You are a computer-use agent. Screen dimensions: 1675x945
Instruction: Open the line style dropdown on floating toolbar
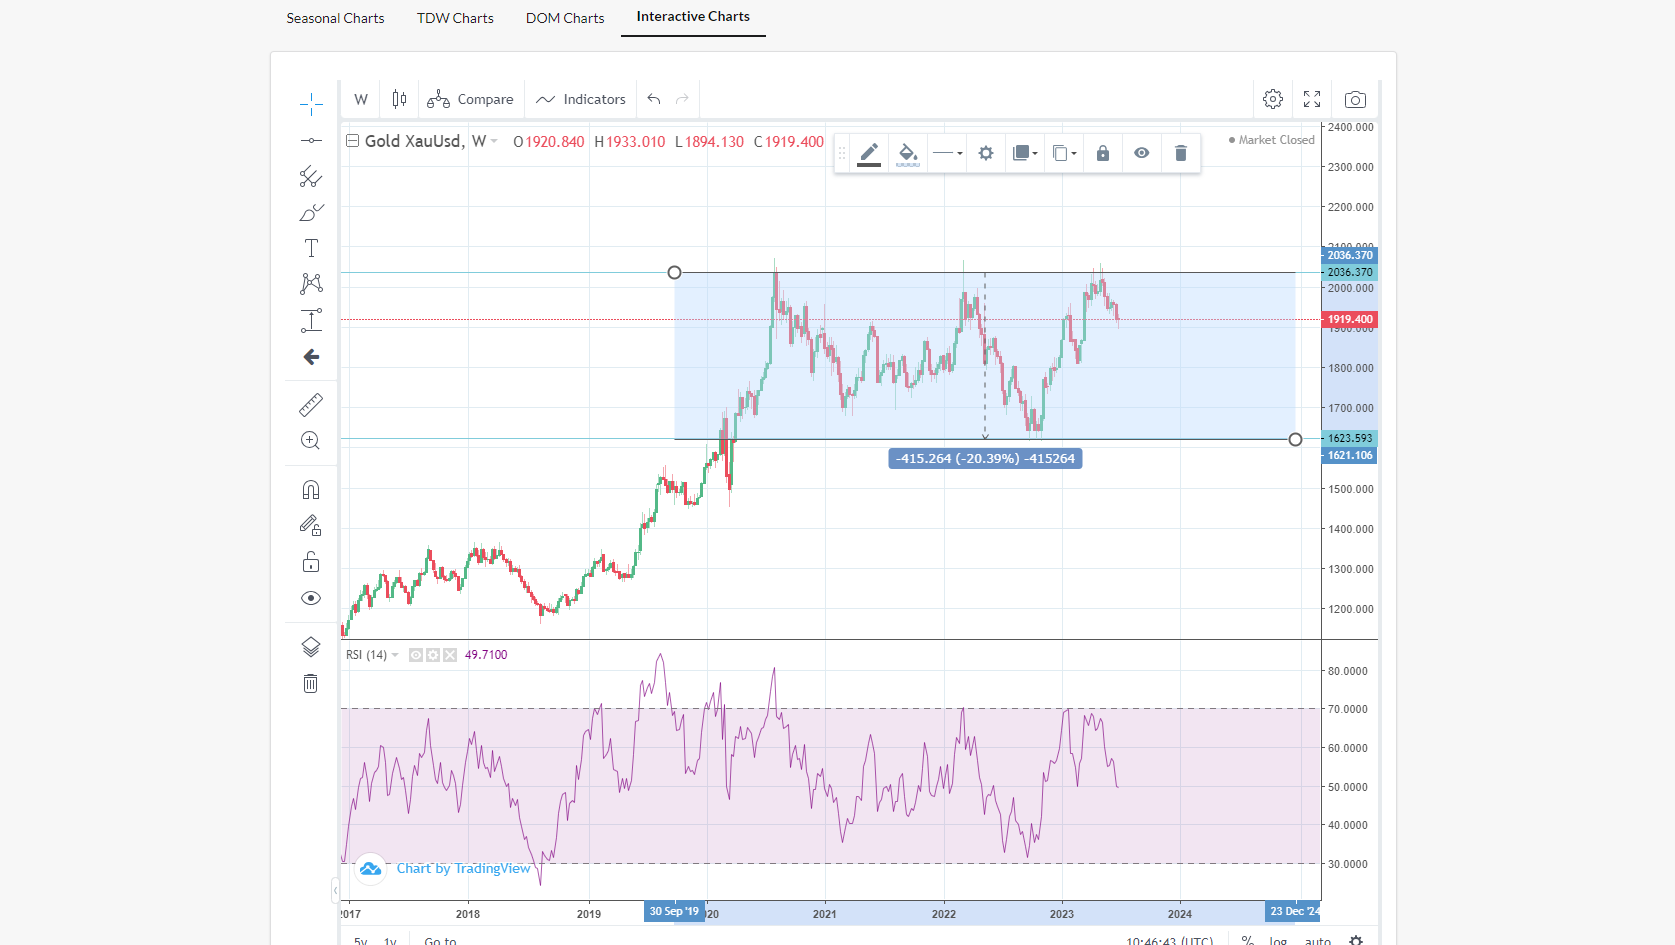click(x=946, y=153)
